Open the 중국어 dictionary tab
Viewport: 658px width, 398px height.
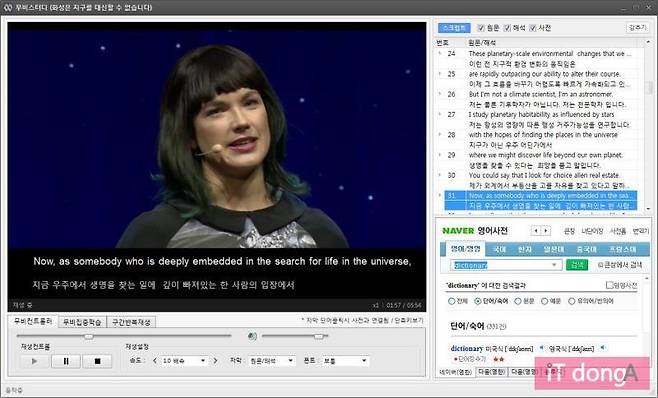(x=587, y=249)
